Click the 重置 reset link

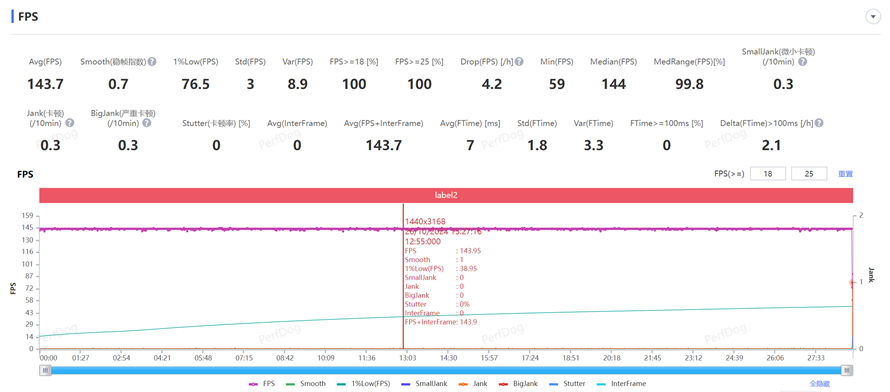[846, 174]
